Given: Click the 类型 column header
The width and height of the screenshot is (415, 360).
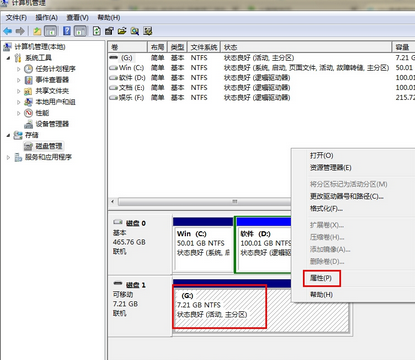Looking at the screenshot, I should tap(177, 47).
